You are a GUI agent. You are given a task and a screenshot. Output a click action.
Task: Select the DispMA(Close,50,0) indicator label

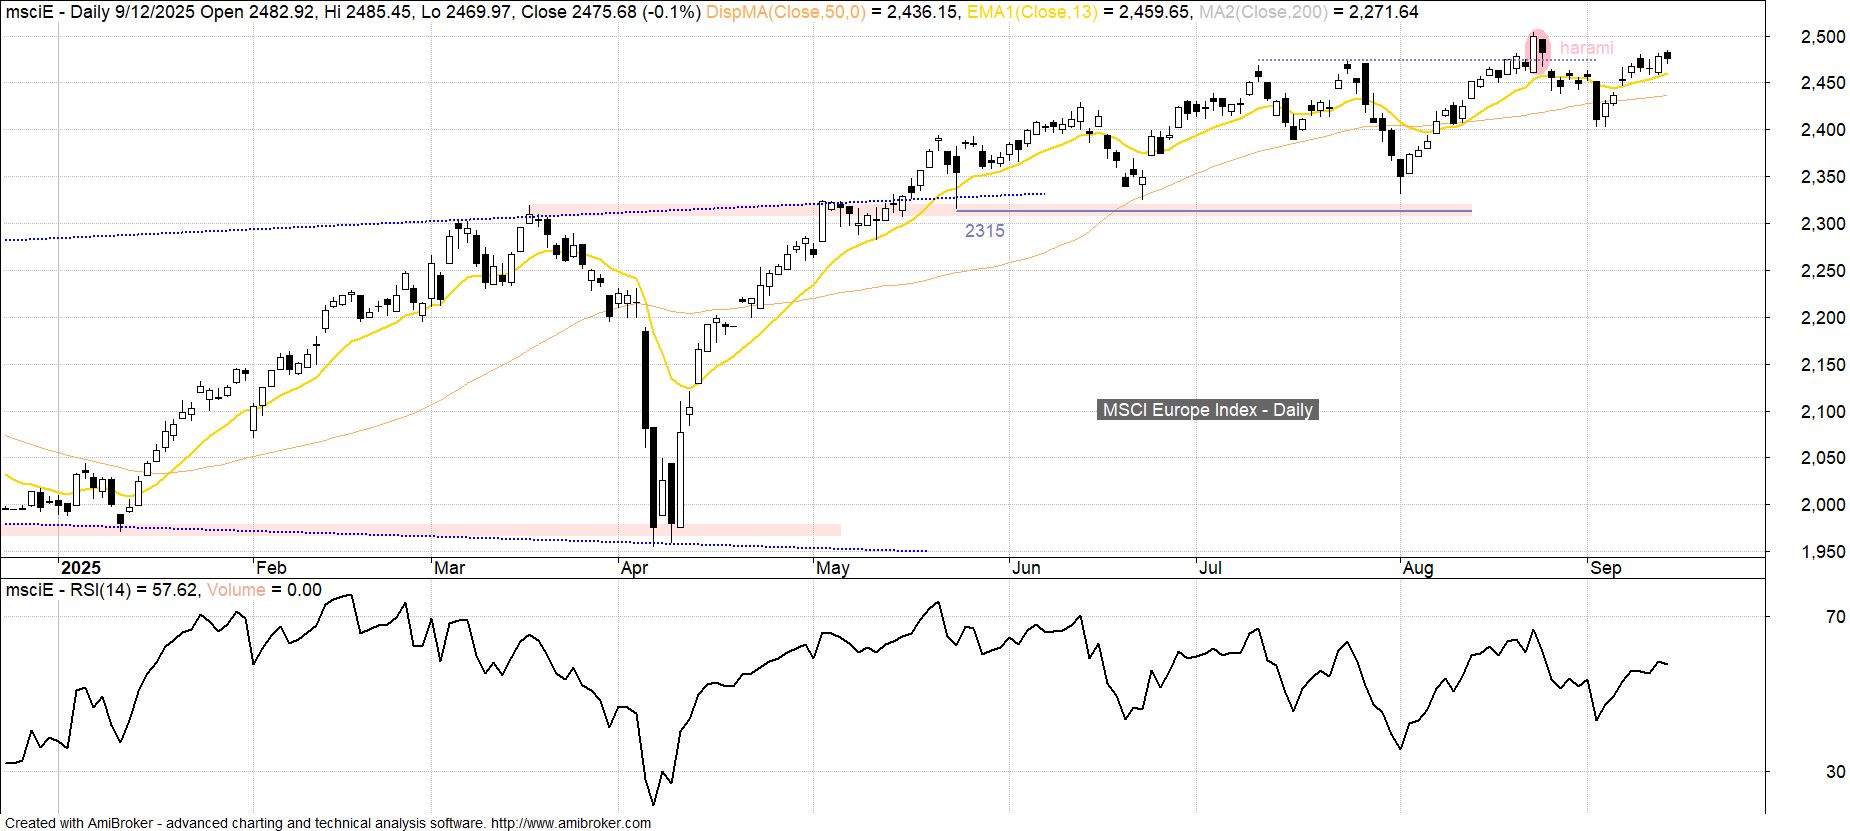(785, 12)
